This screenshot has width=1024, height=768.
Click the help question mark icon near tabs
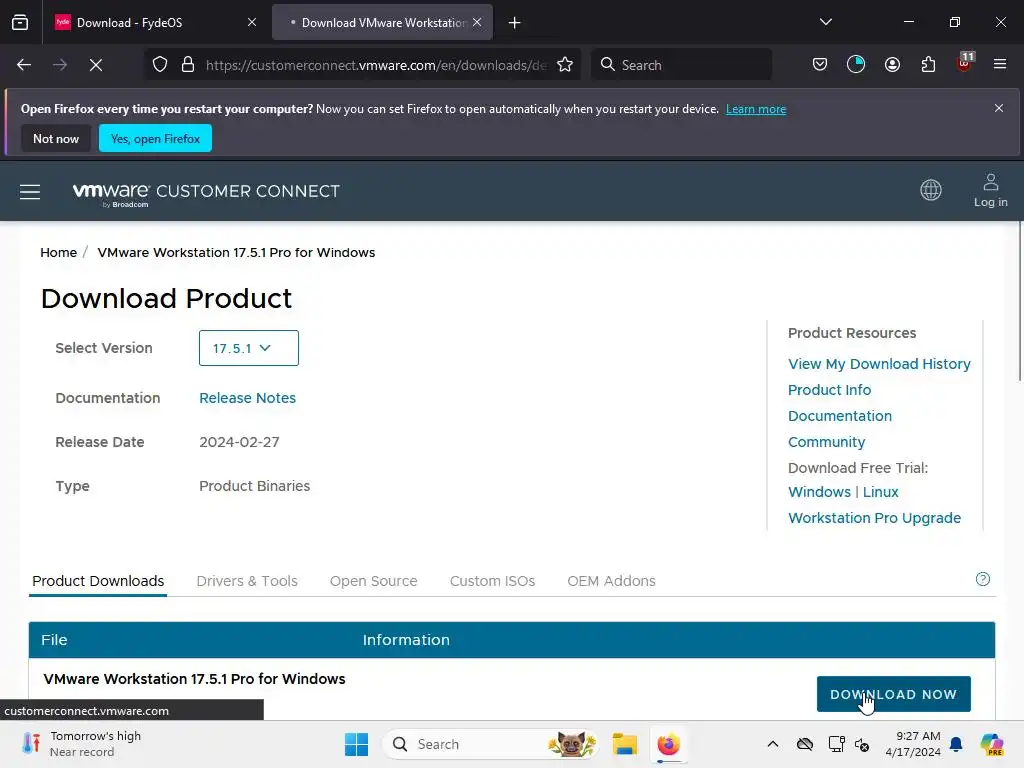click(983, 579)
